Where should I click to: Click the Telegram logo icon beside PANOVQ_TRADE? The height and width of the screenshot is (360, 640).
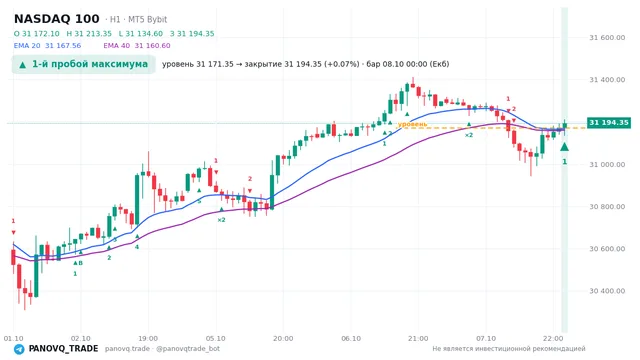point(19,349)
